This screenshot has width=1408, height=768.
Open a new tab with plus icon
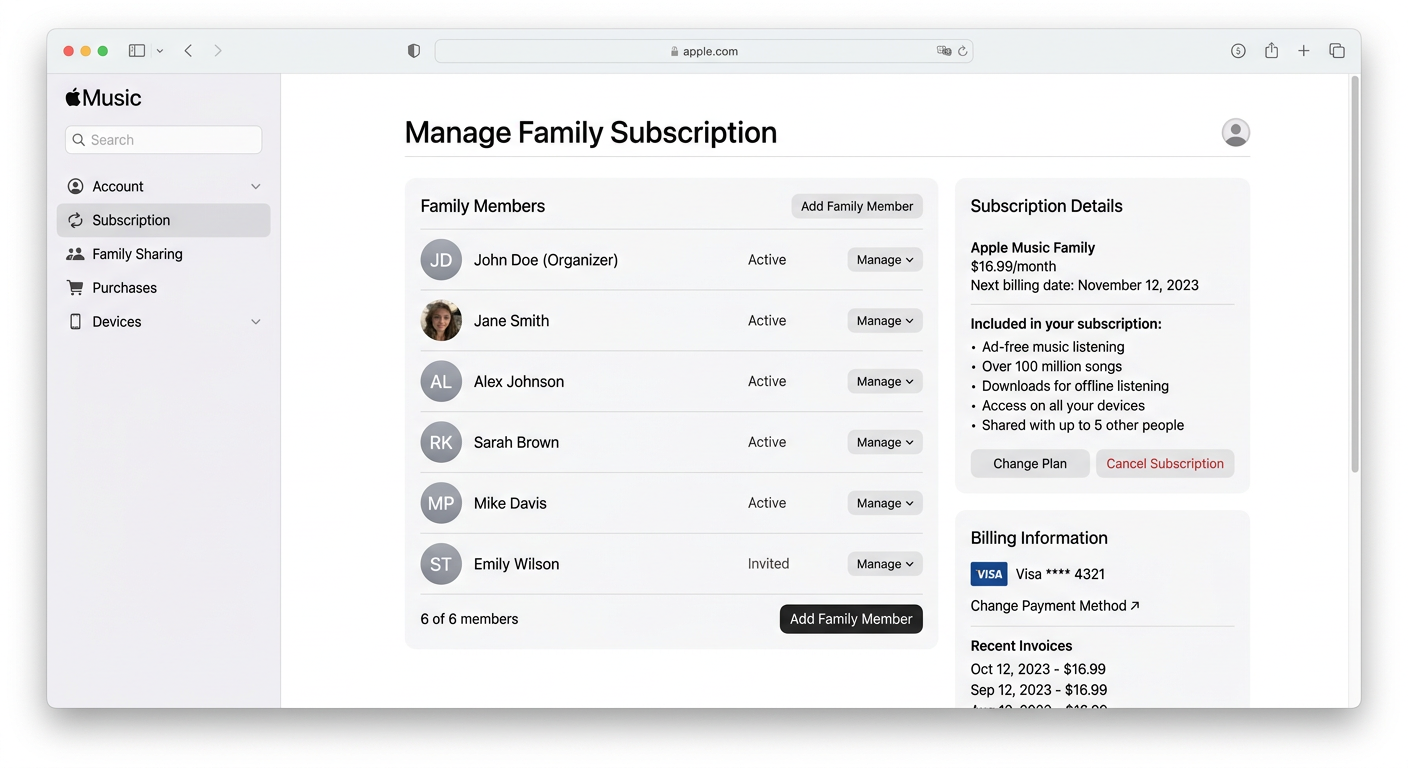pos(1304,51)
